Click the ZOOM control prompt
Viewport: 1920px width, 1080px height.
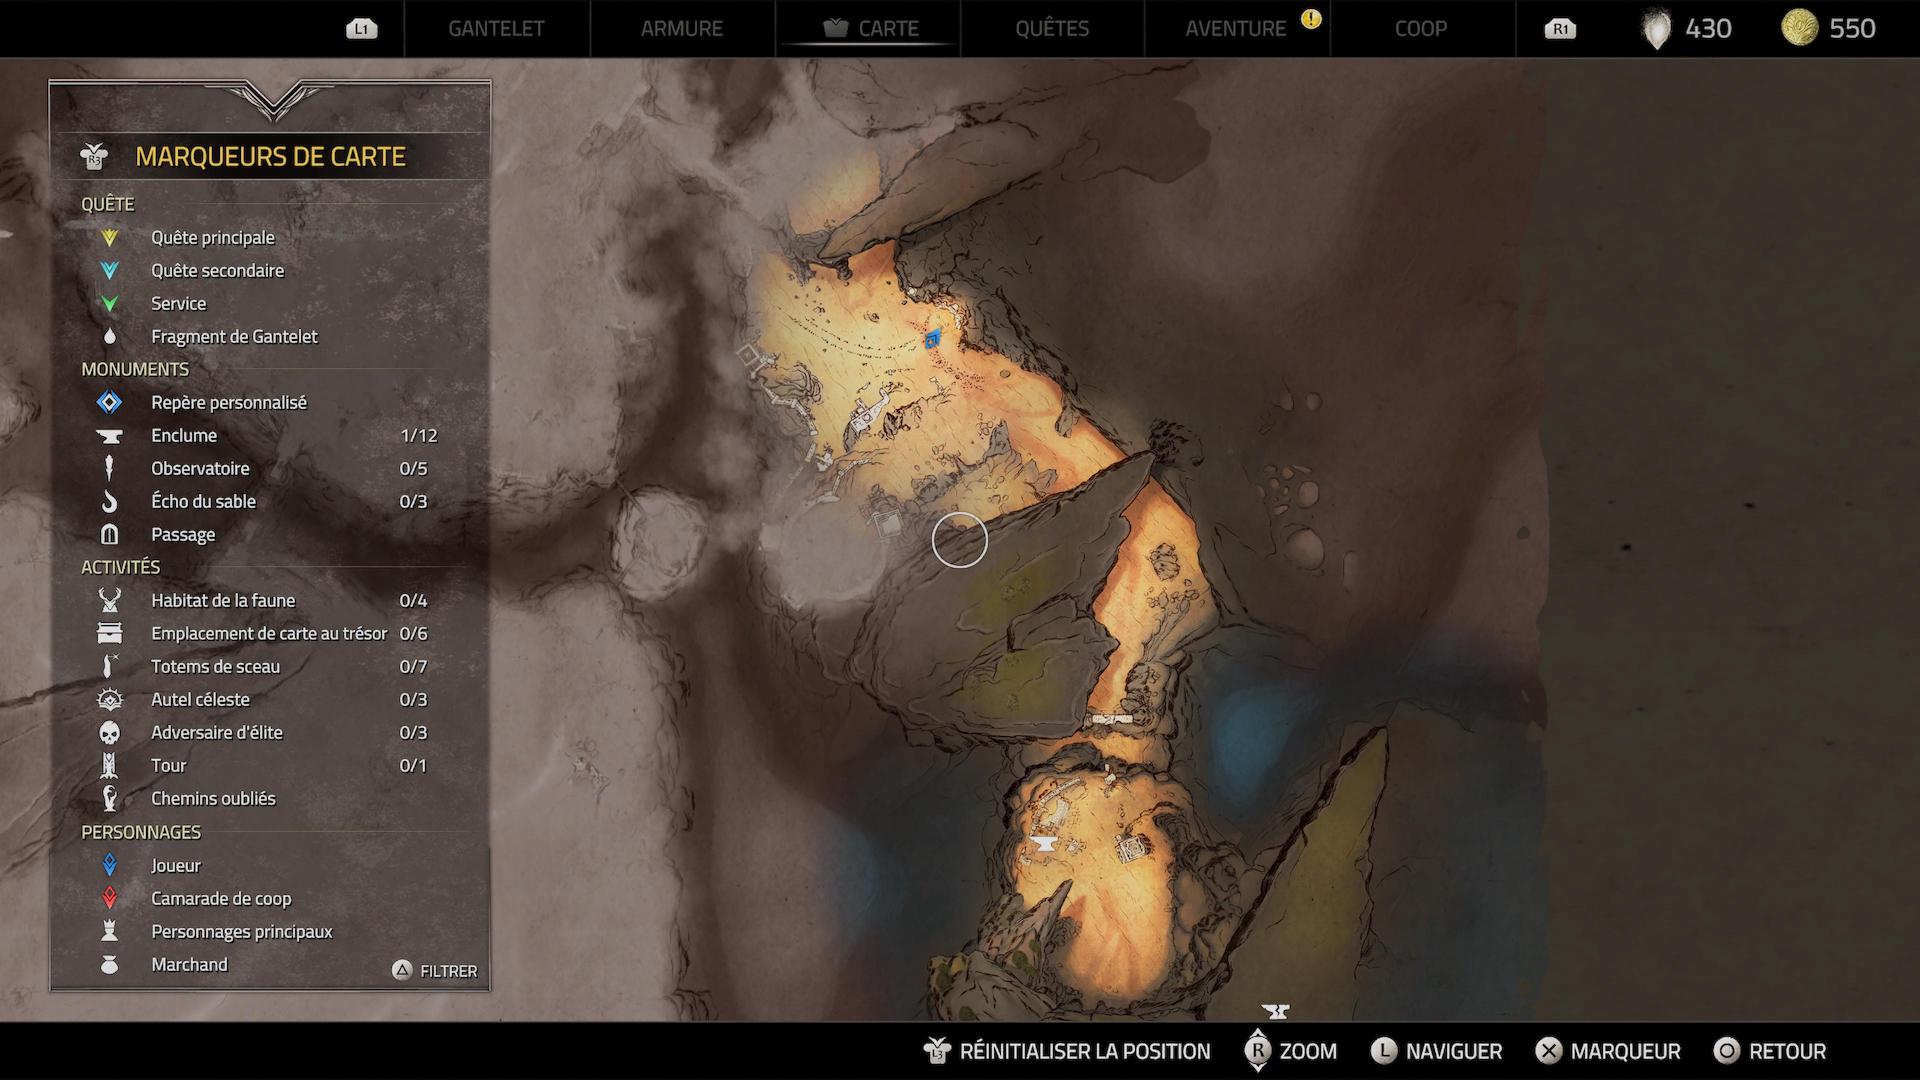pos(1290,1051)
